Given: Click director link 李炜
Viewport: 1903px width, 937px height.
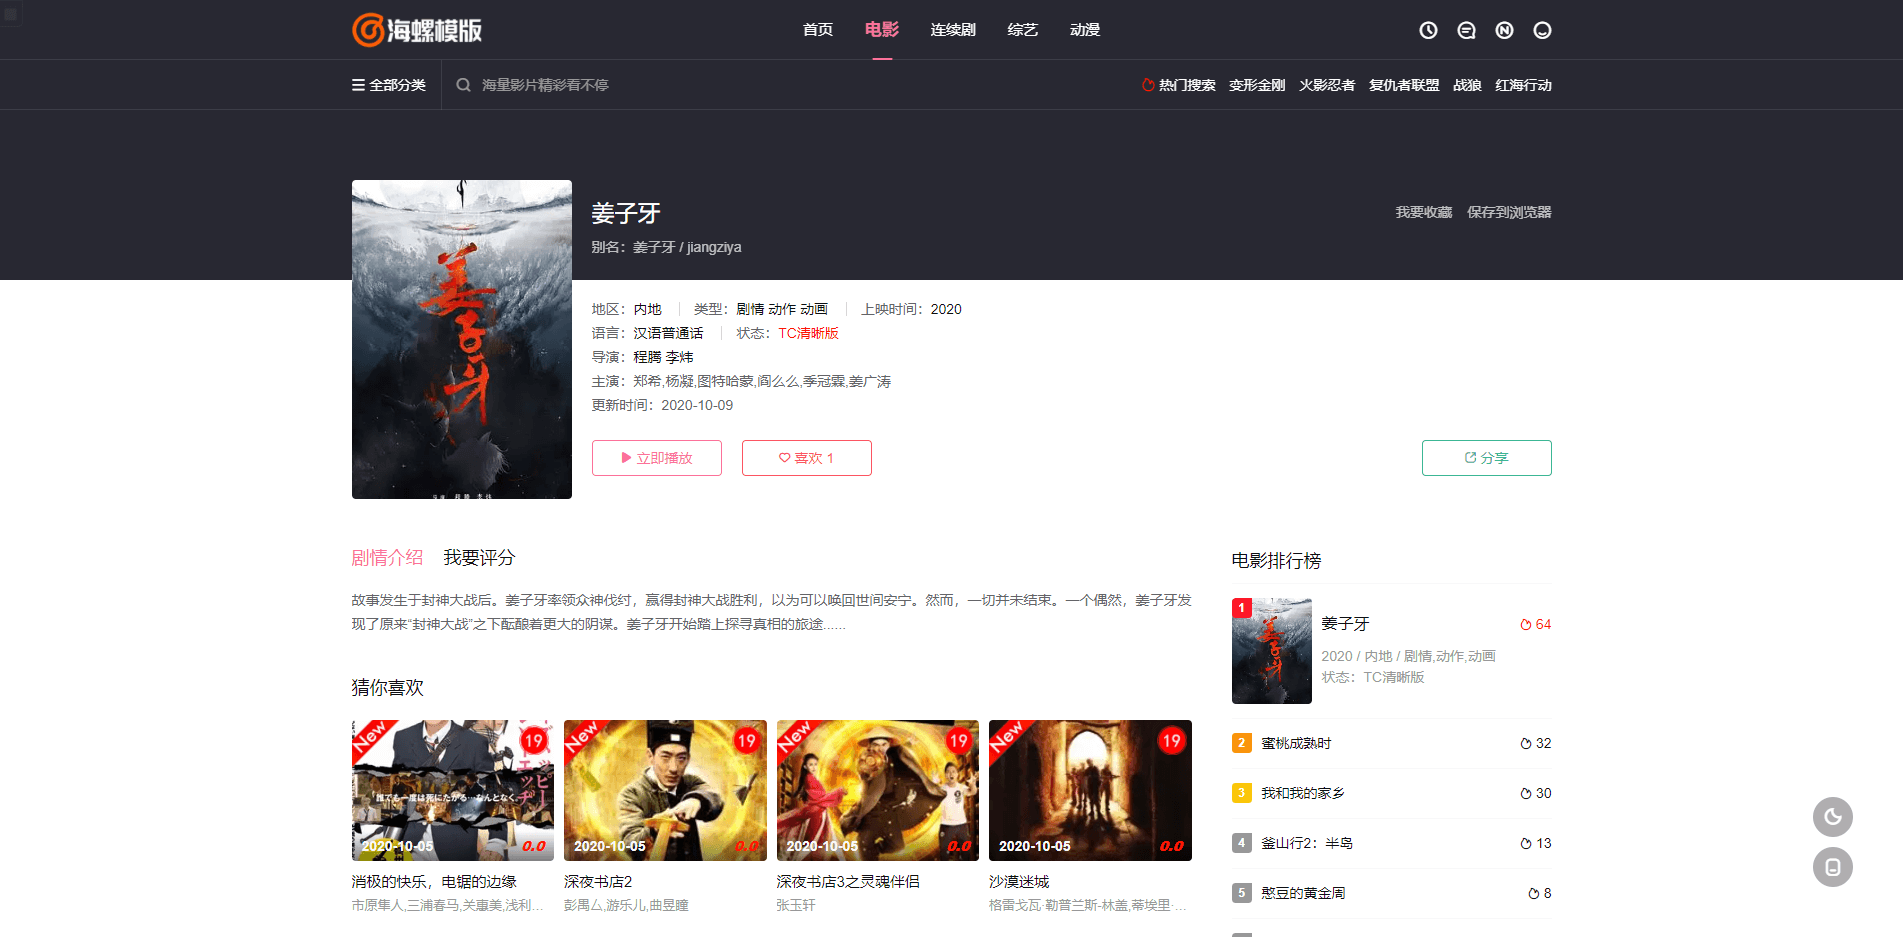Looking at the screenshot, I should coord(679,357).
